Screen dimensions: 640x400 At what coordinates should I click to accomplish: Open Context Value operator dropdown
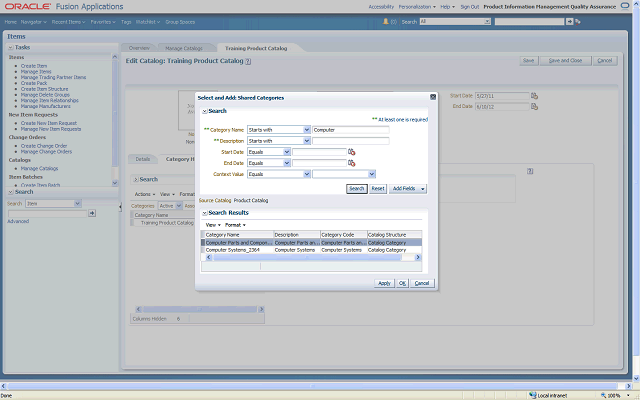pyautogui.click(x=307, y=174)
